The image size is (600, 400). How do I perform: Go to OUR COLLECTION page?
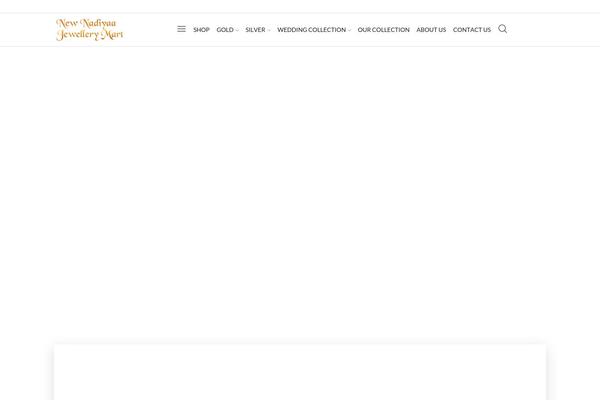click(383, 29)
